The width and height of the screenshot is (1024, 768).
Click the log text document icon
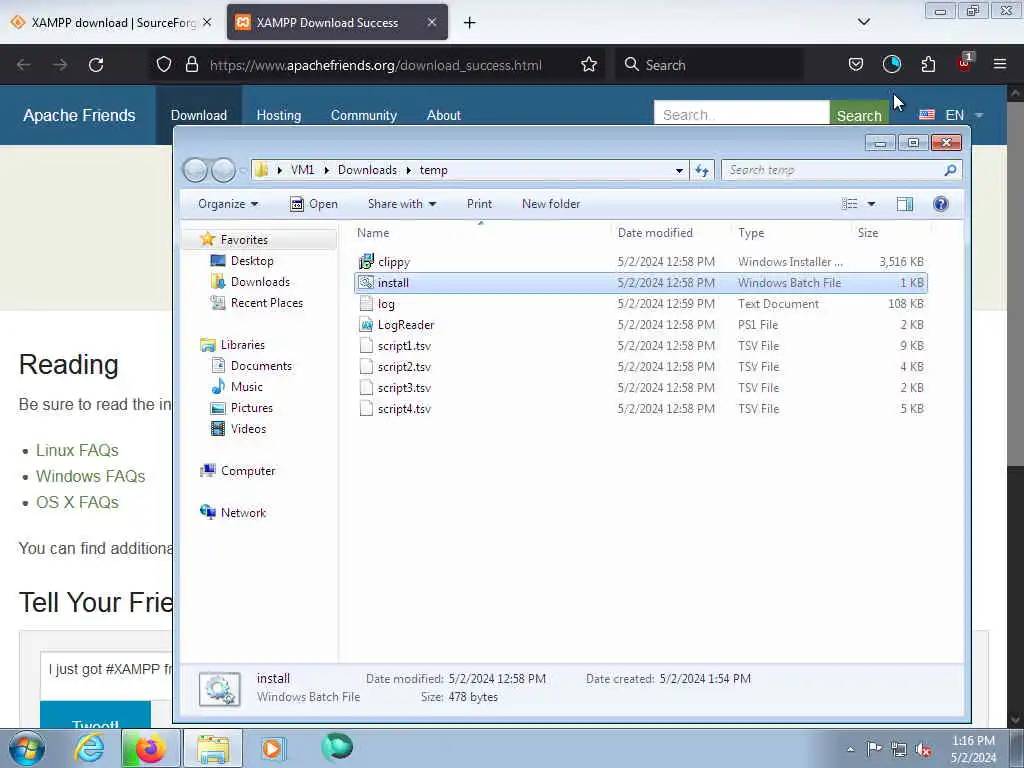point(366,304)
